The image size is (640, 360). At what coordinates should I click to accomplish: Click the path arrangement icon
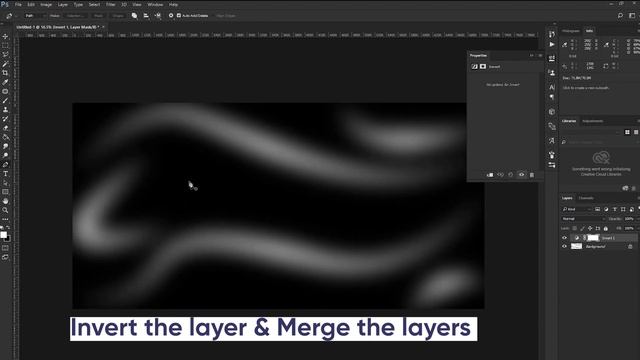pos(158,16)
